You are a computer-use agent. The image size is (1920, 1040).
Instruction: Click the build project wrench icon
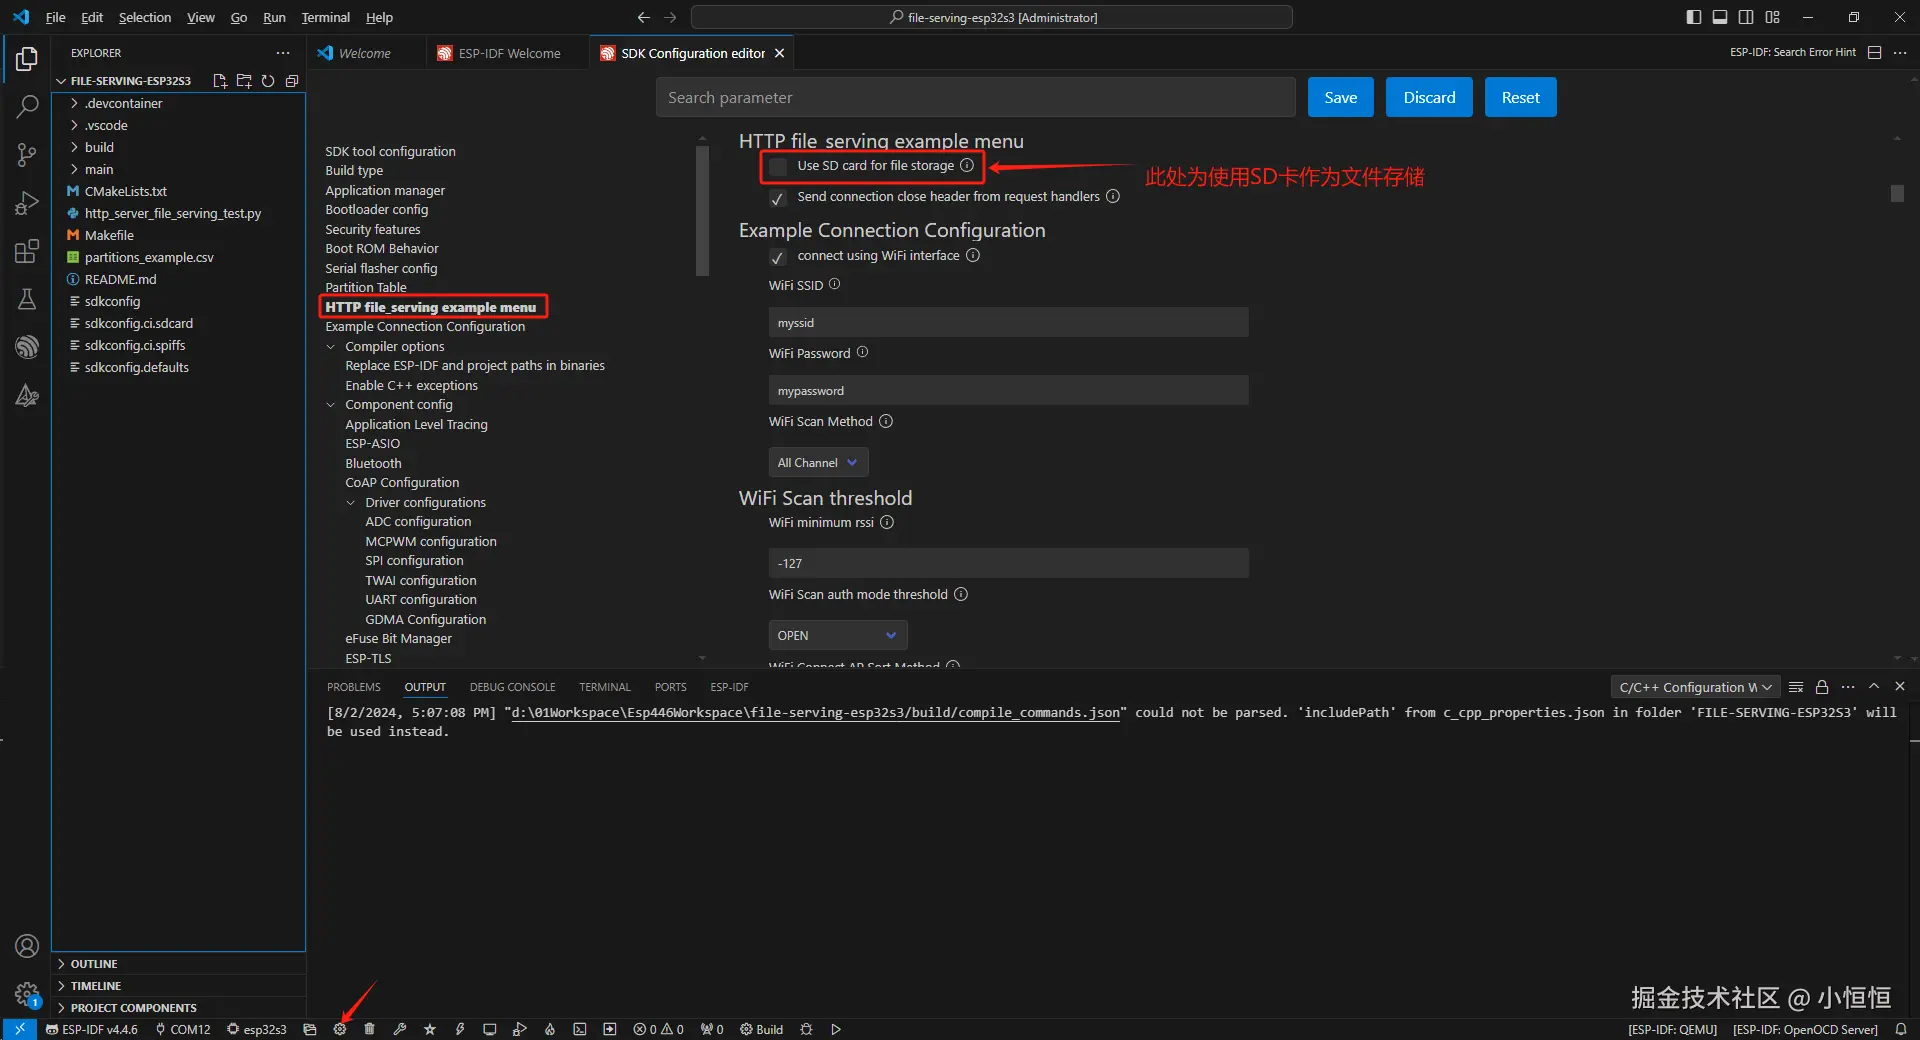[x=400, y=1029]
